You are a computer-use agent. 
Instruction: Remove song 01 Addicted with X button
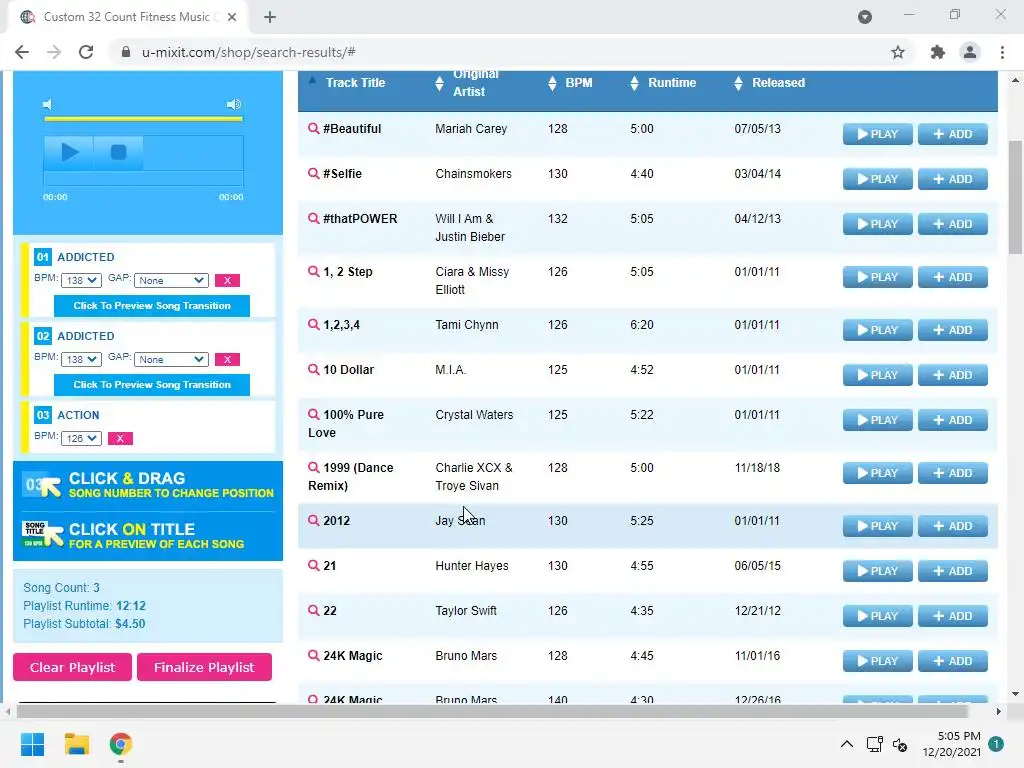pos(227,280)
